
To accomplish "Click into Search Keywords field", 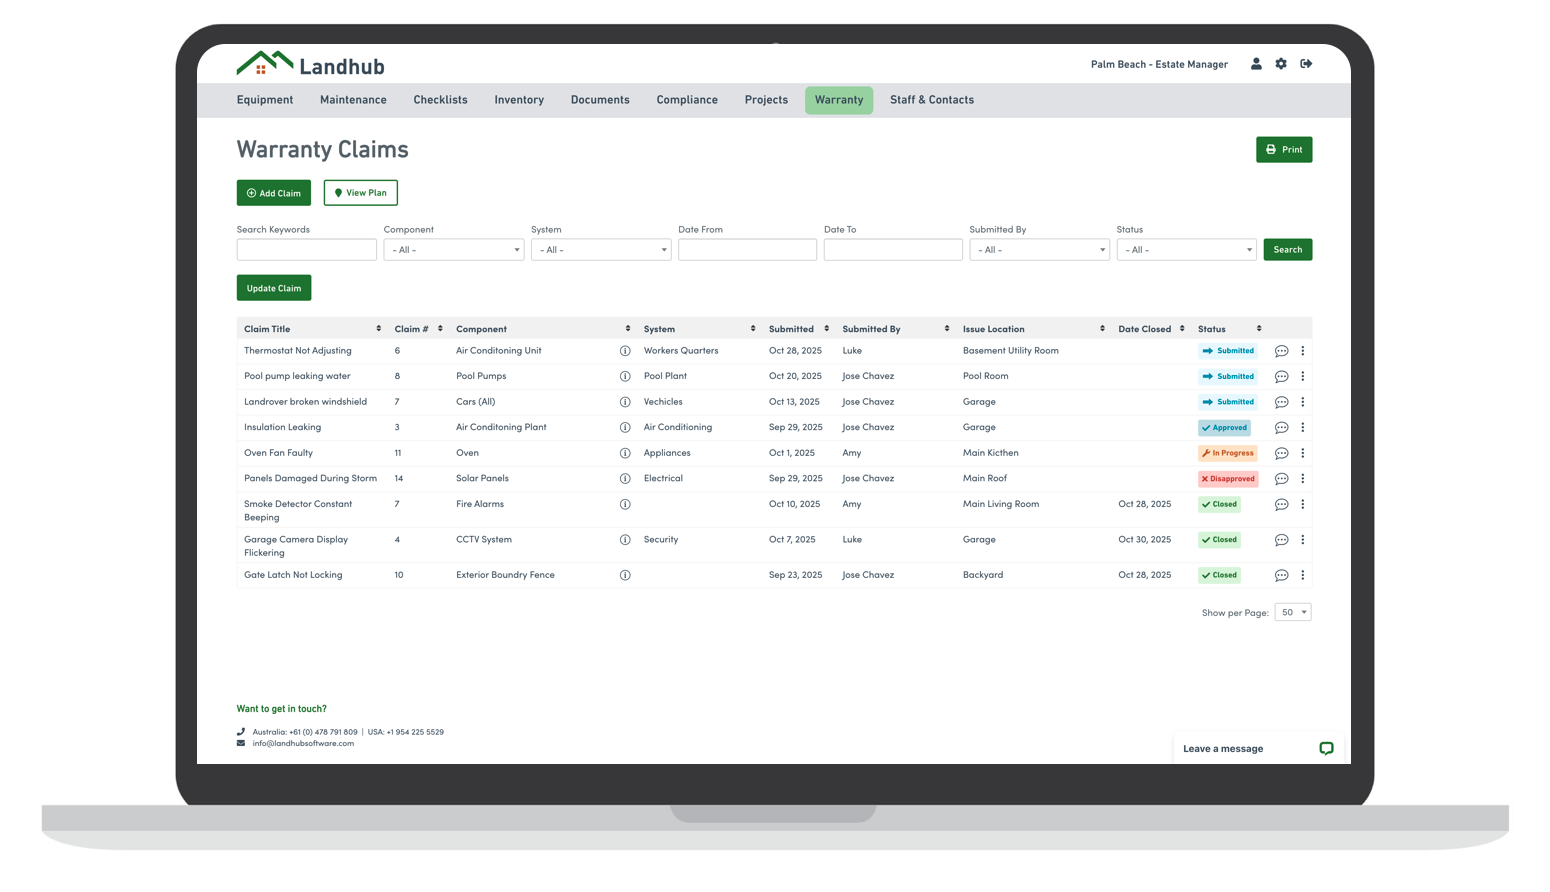I will click(306, 250).
